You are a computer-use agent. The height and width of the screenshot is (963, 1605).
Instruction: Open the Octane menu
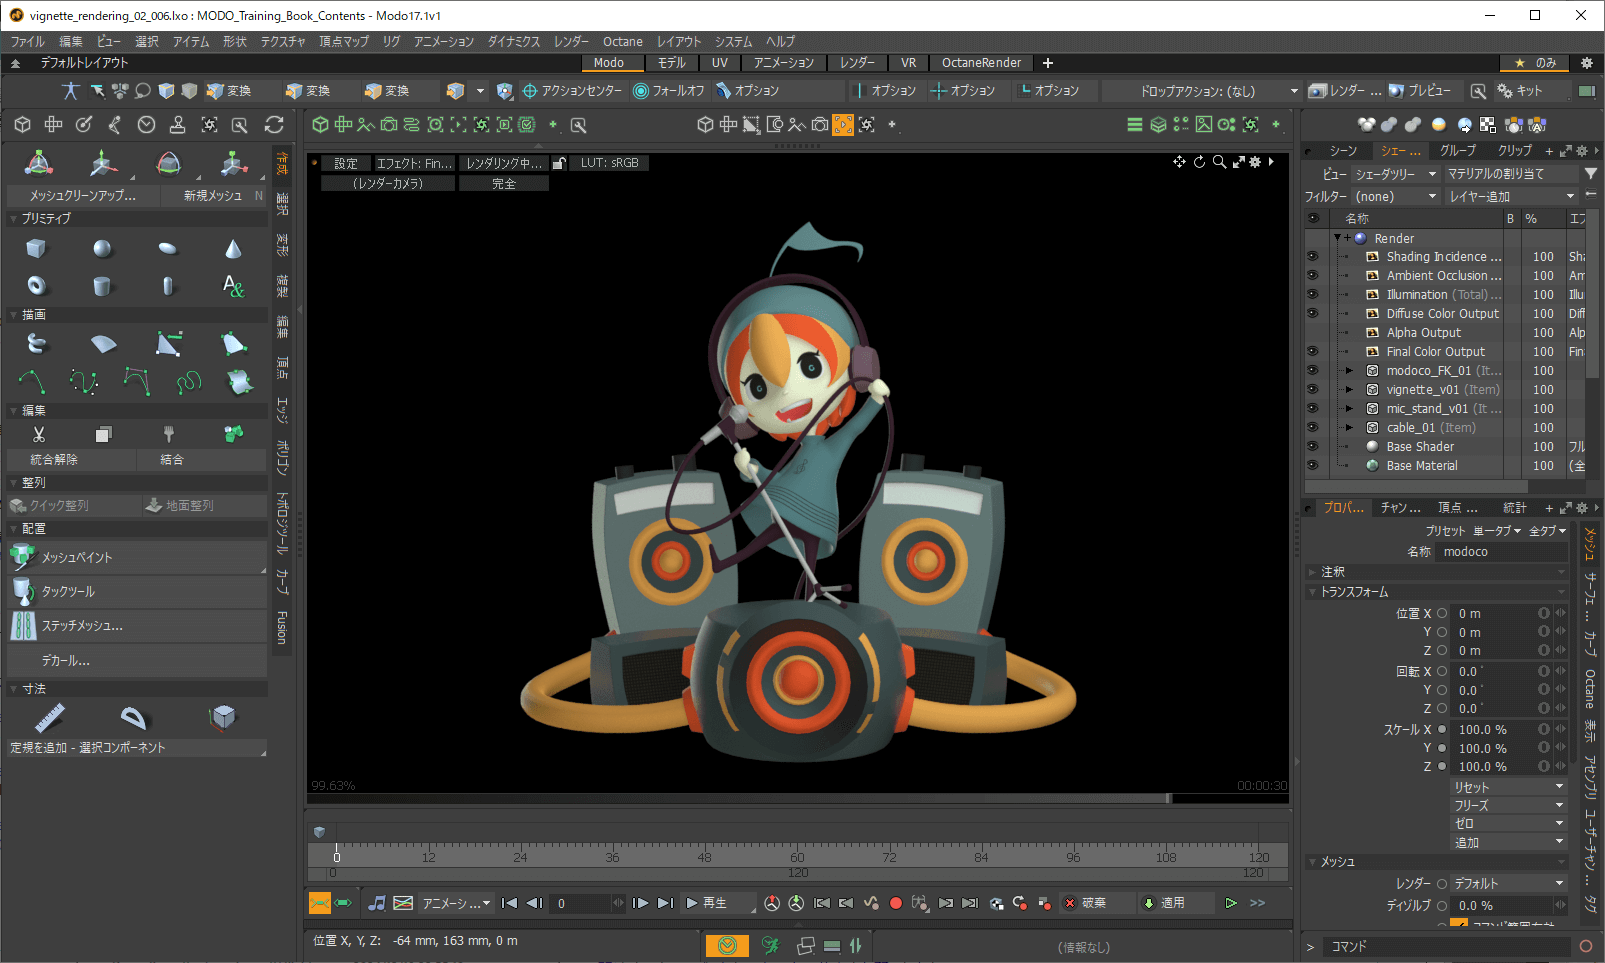point(622,41)
